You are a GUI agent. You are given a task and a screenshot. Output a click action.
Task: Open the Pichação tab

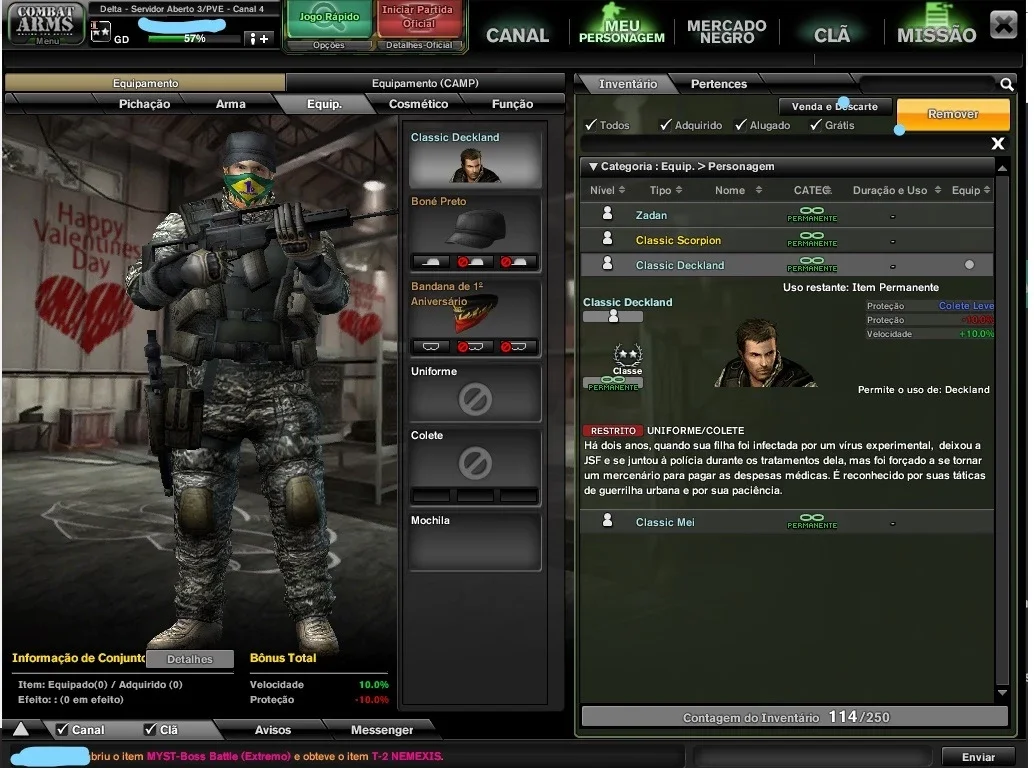[144, 104]
